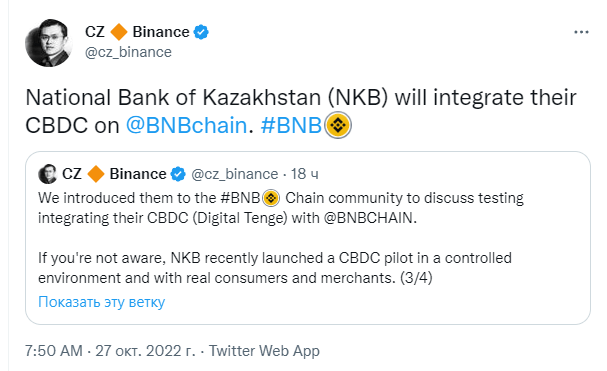Click small avatar in the quoted tweet
This screenshot has width=607, height=371.
(x=48, y=174)
